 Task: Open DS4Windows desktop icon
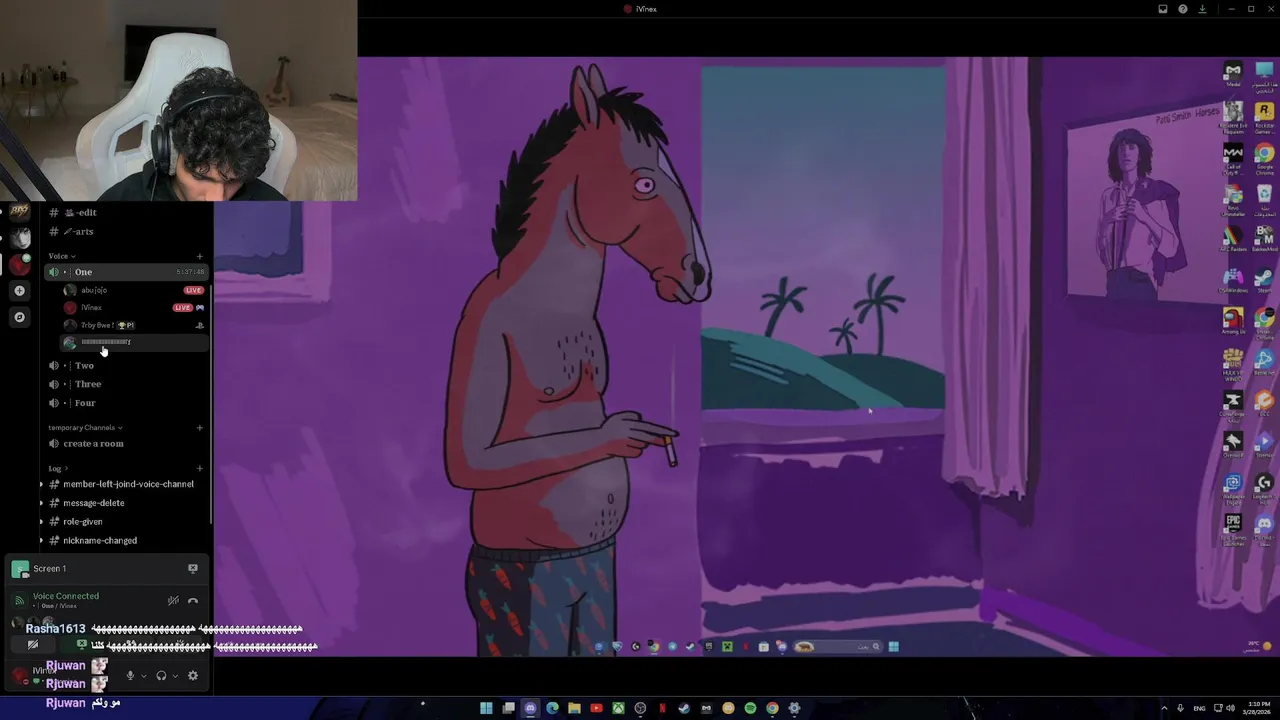[x=1233, y=280]
